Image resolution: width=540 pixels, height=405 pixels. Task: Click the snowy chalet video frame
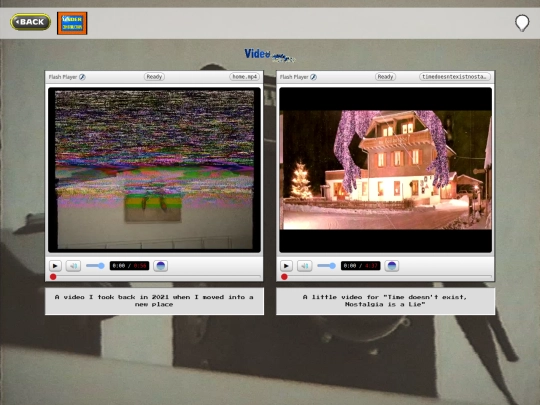pyautogui.click(x=385, y=170)
